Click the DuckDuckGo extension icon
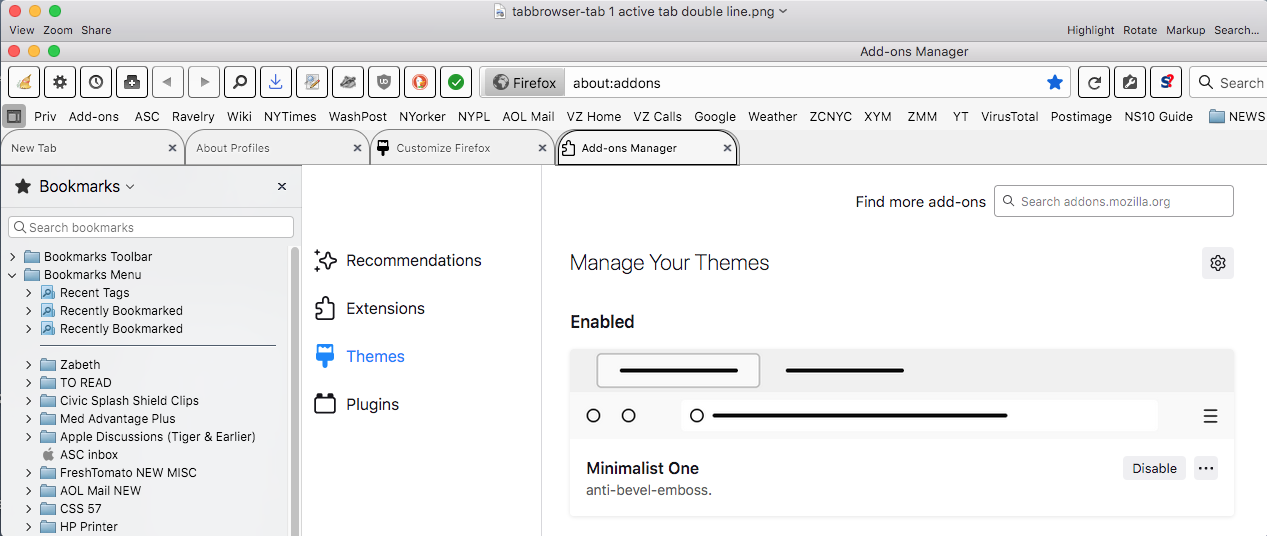Image resolution: width=1267 pixels, height=536 pixels. 420,82
